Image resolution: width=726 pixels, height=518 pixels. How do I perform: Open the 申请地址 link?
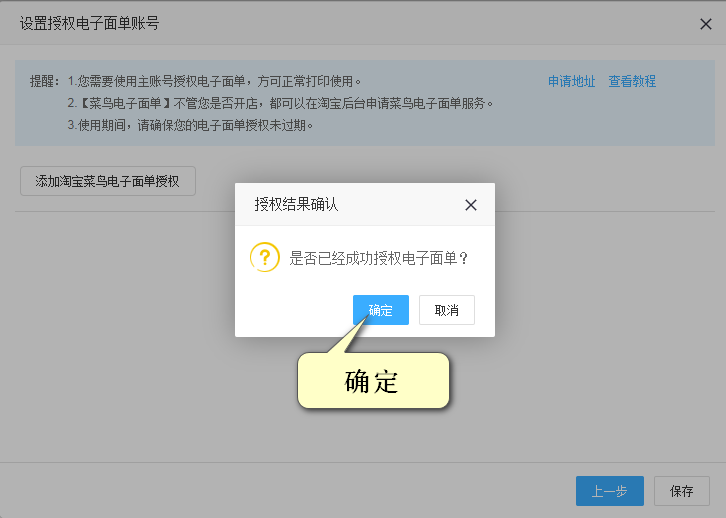pyautogui.click(x=571, y=81)
